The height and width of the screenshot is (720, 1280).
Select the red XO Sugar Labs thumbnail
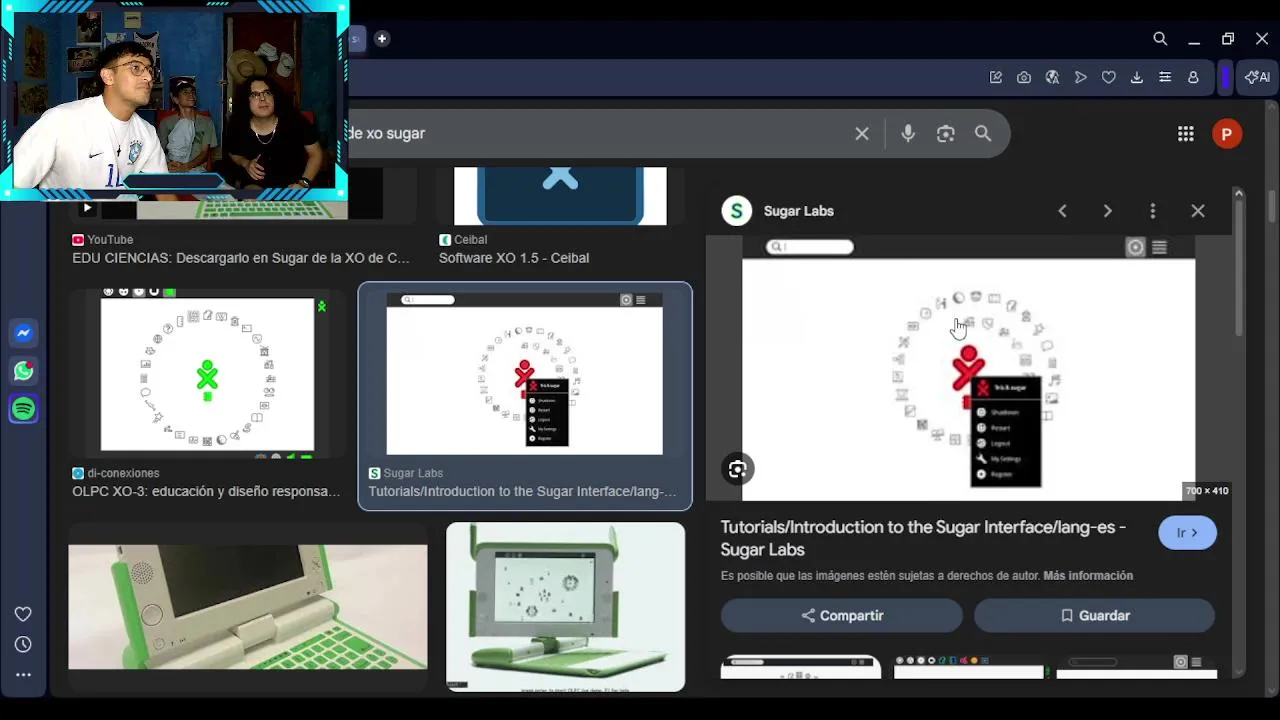click(x=524, y=374)
